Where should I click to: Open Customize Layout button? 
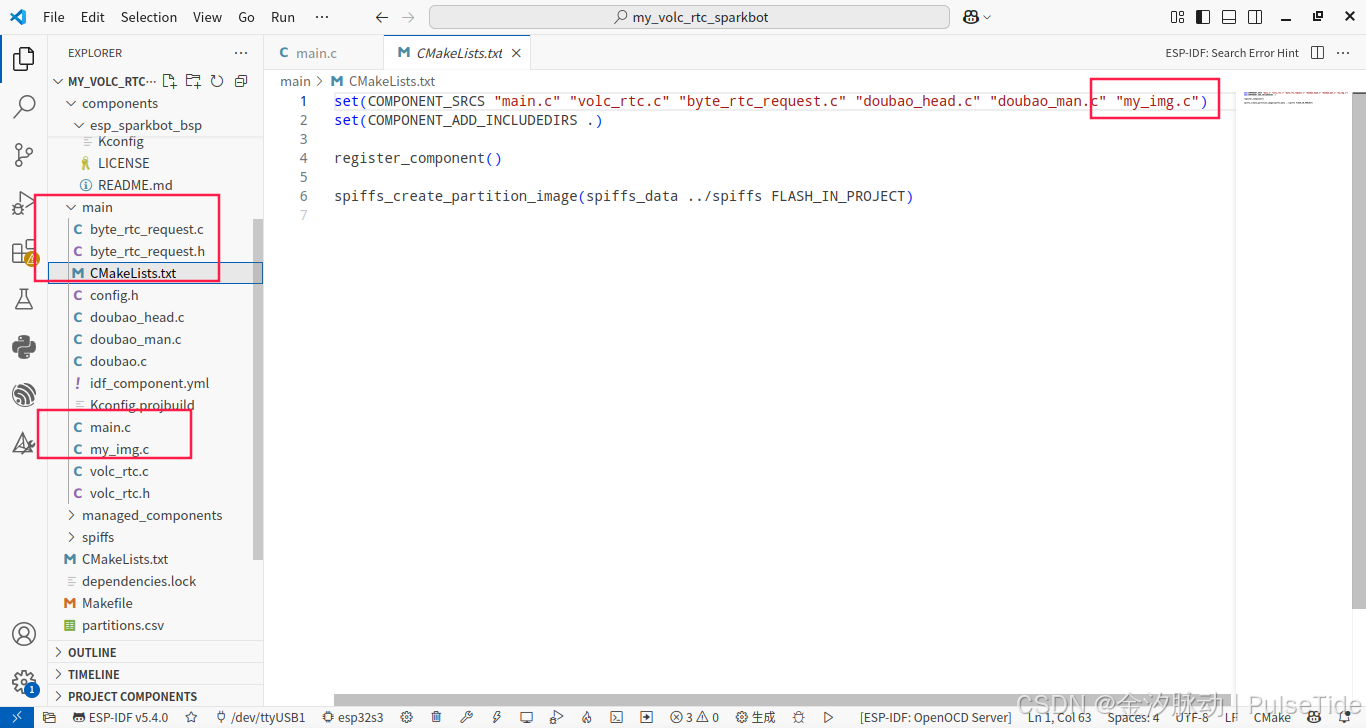[x=1177, y=17]
